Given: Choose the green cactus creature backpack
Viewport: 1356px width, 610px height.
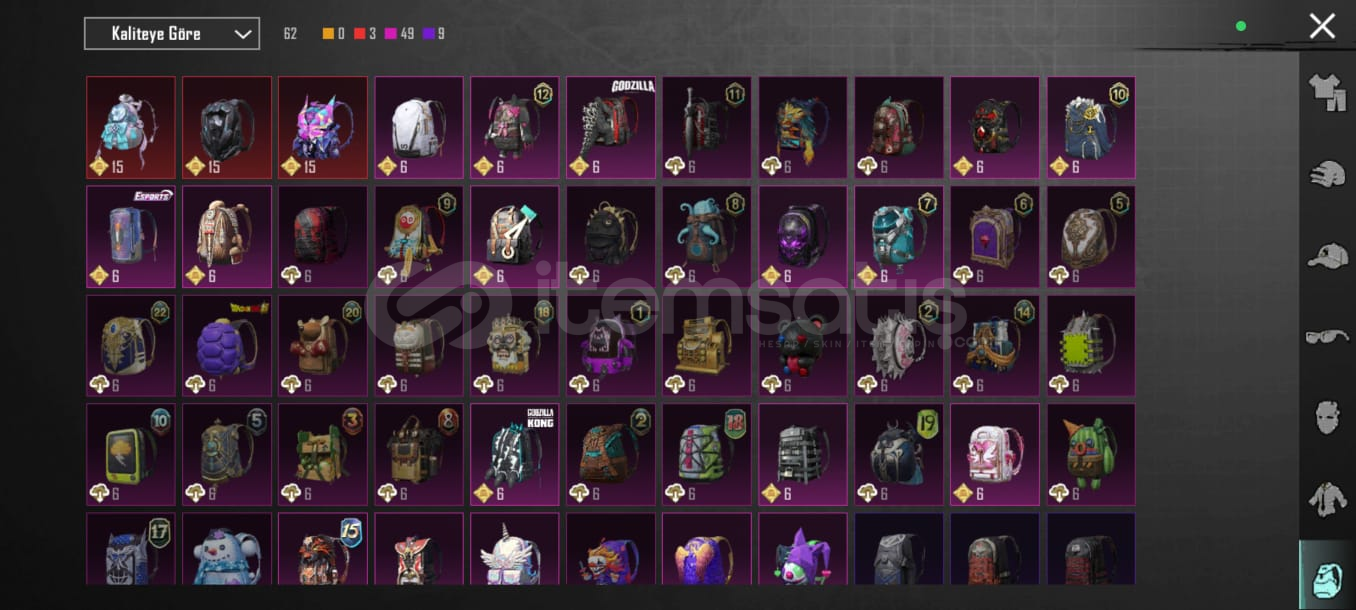Looking at the screenshot, I should pyautogui.click(x=1091, y=454).
